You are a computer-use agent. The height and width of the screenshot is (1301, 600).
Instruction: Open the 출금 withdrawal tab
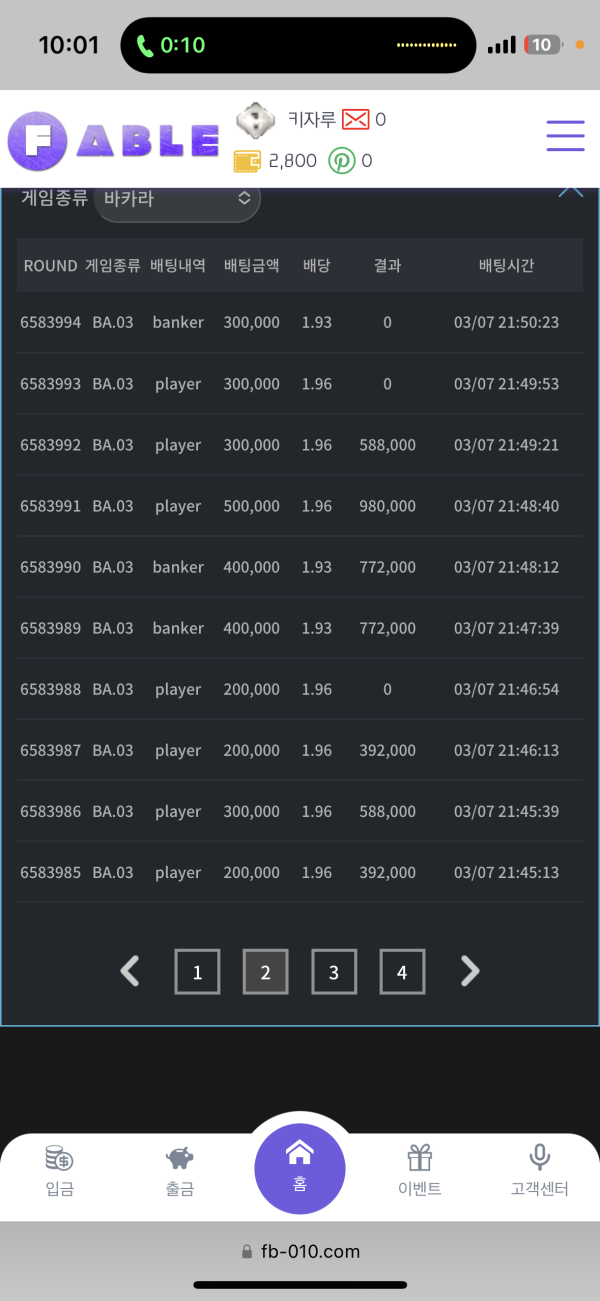pyautogui.click(x=180, y=1171)
